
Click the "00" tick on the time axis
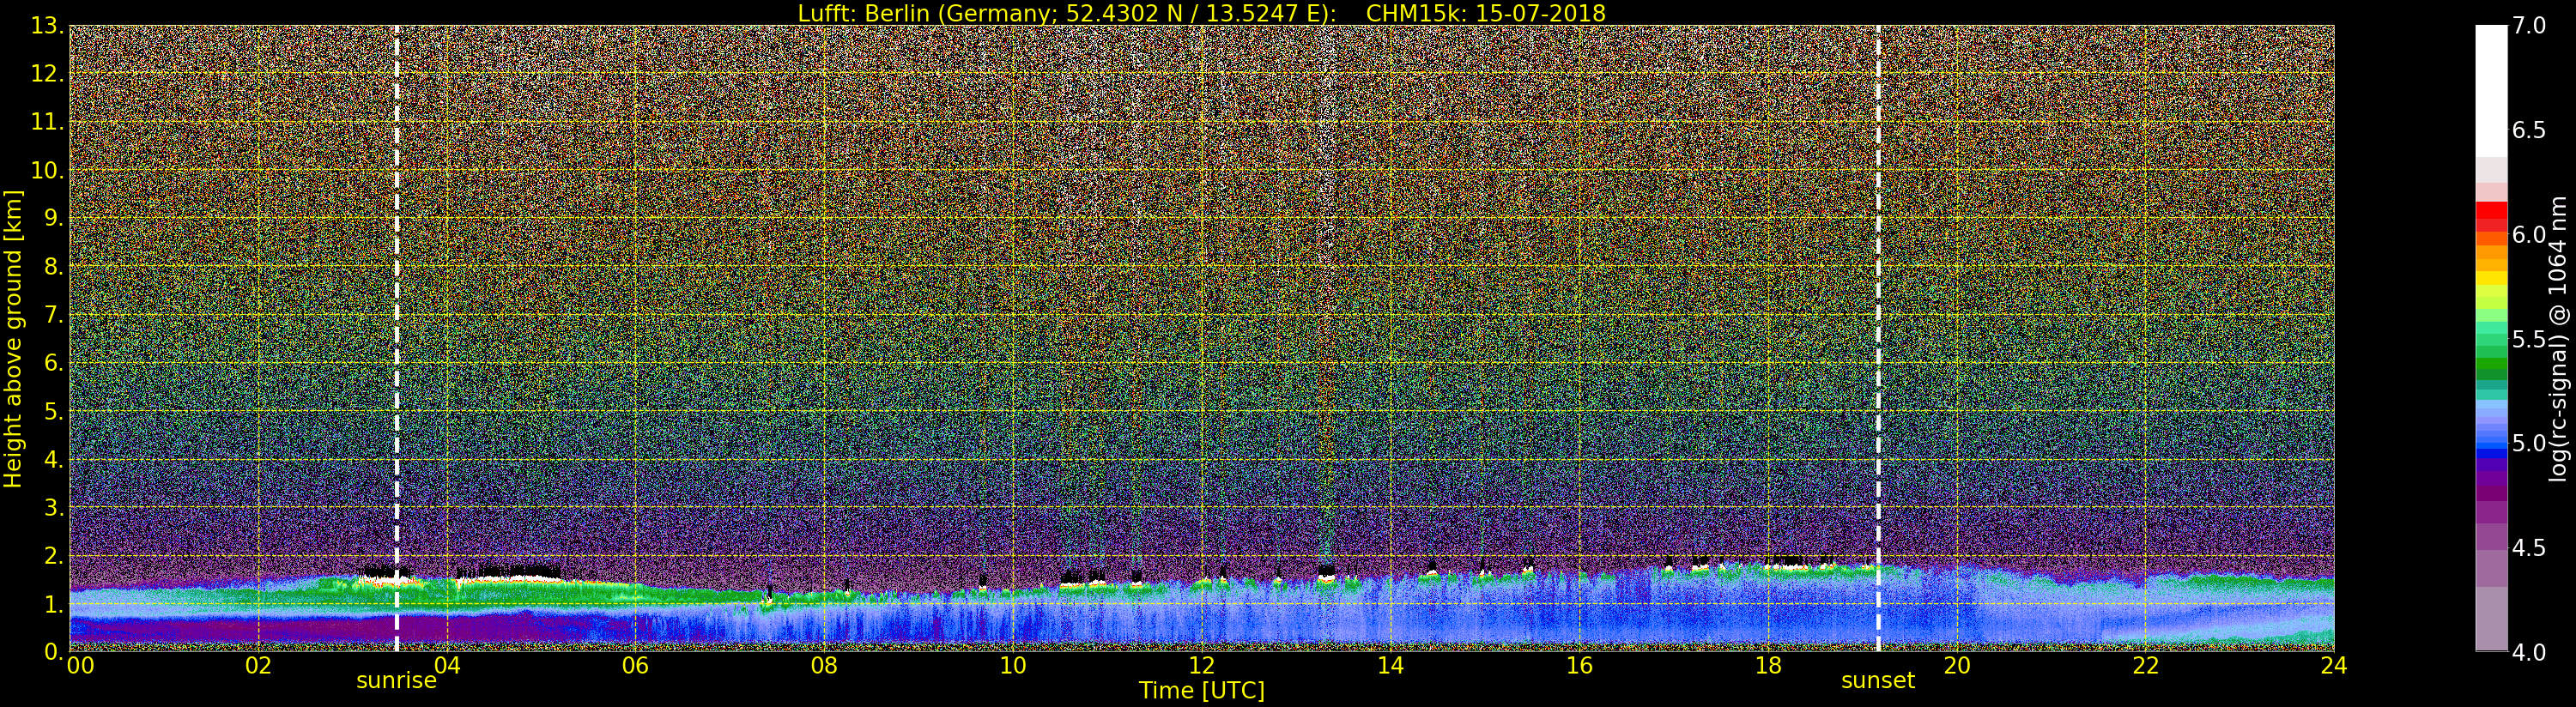pyautogui.click(x=80, y=666)
